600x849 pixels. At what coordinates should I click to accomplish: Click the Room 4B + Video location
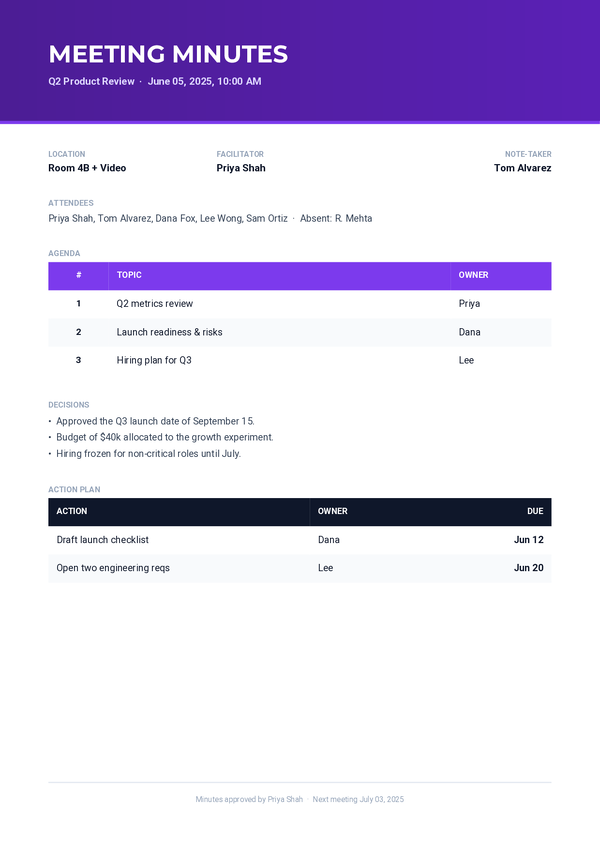87,168
